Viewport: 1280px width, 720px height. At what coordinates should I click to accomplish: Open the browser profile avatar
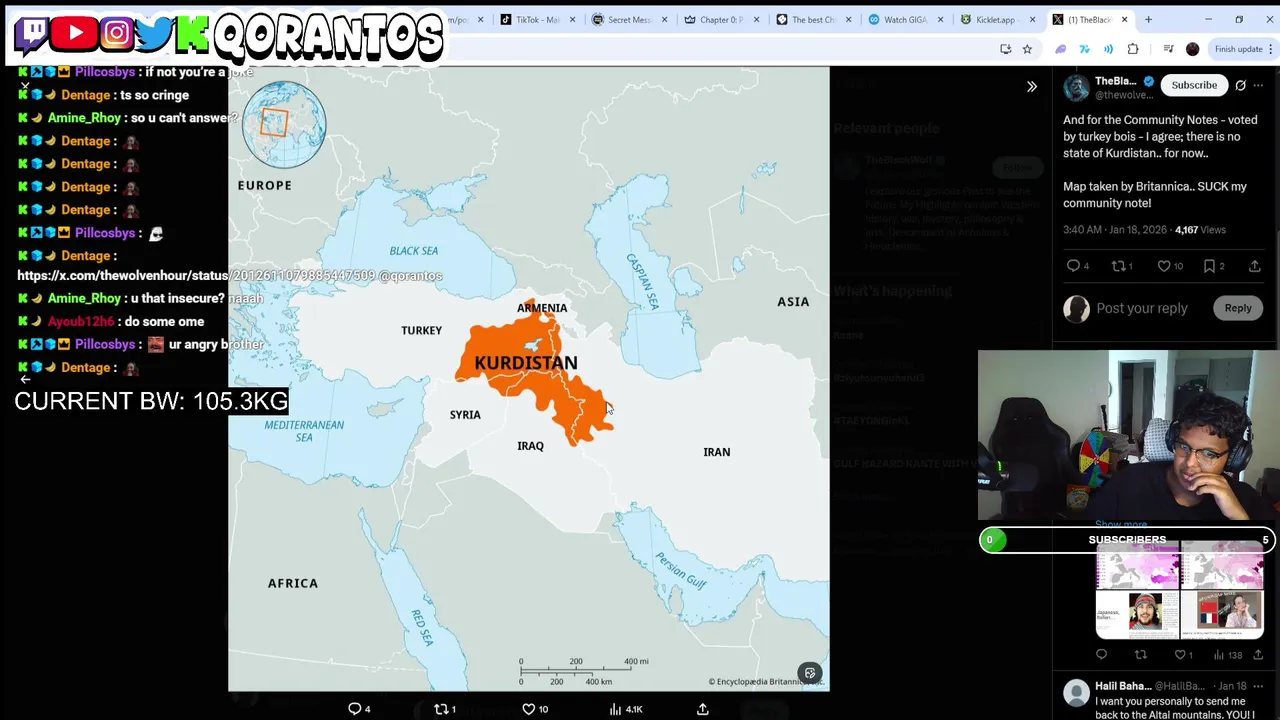(x=1192, y=49)
